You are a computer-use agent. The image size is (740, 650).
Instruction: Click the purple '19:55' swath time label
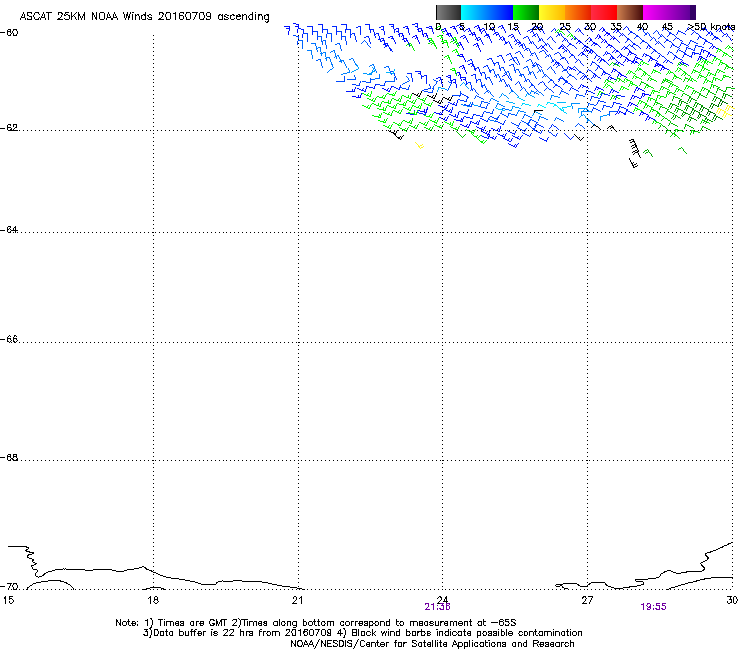[654, 607]
